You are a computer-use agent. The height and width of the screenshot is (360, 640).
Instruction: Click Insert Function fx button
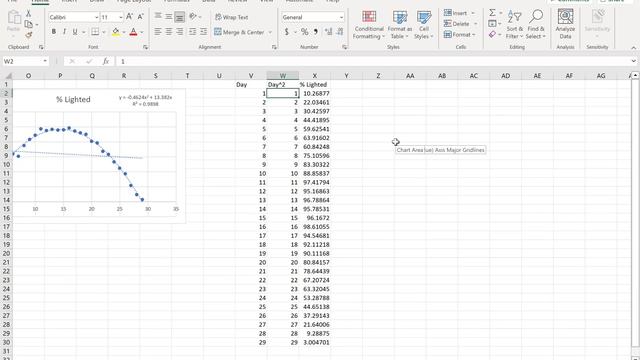tap(106, 61)
